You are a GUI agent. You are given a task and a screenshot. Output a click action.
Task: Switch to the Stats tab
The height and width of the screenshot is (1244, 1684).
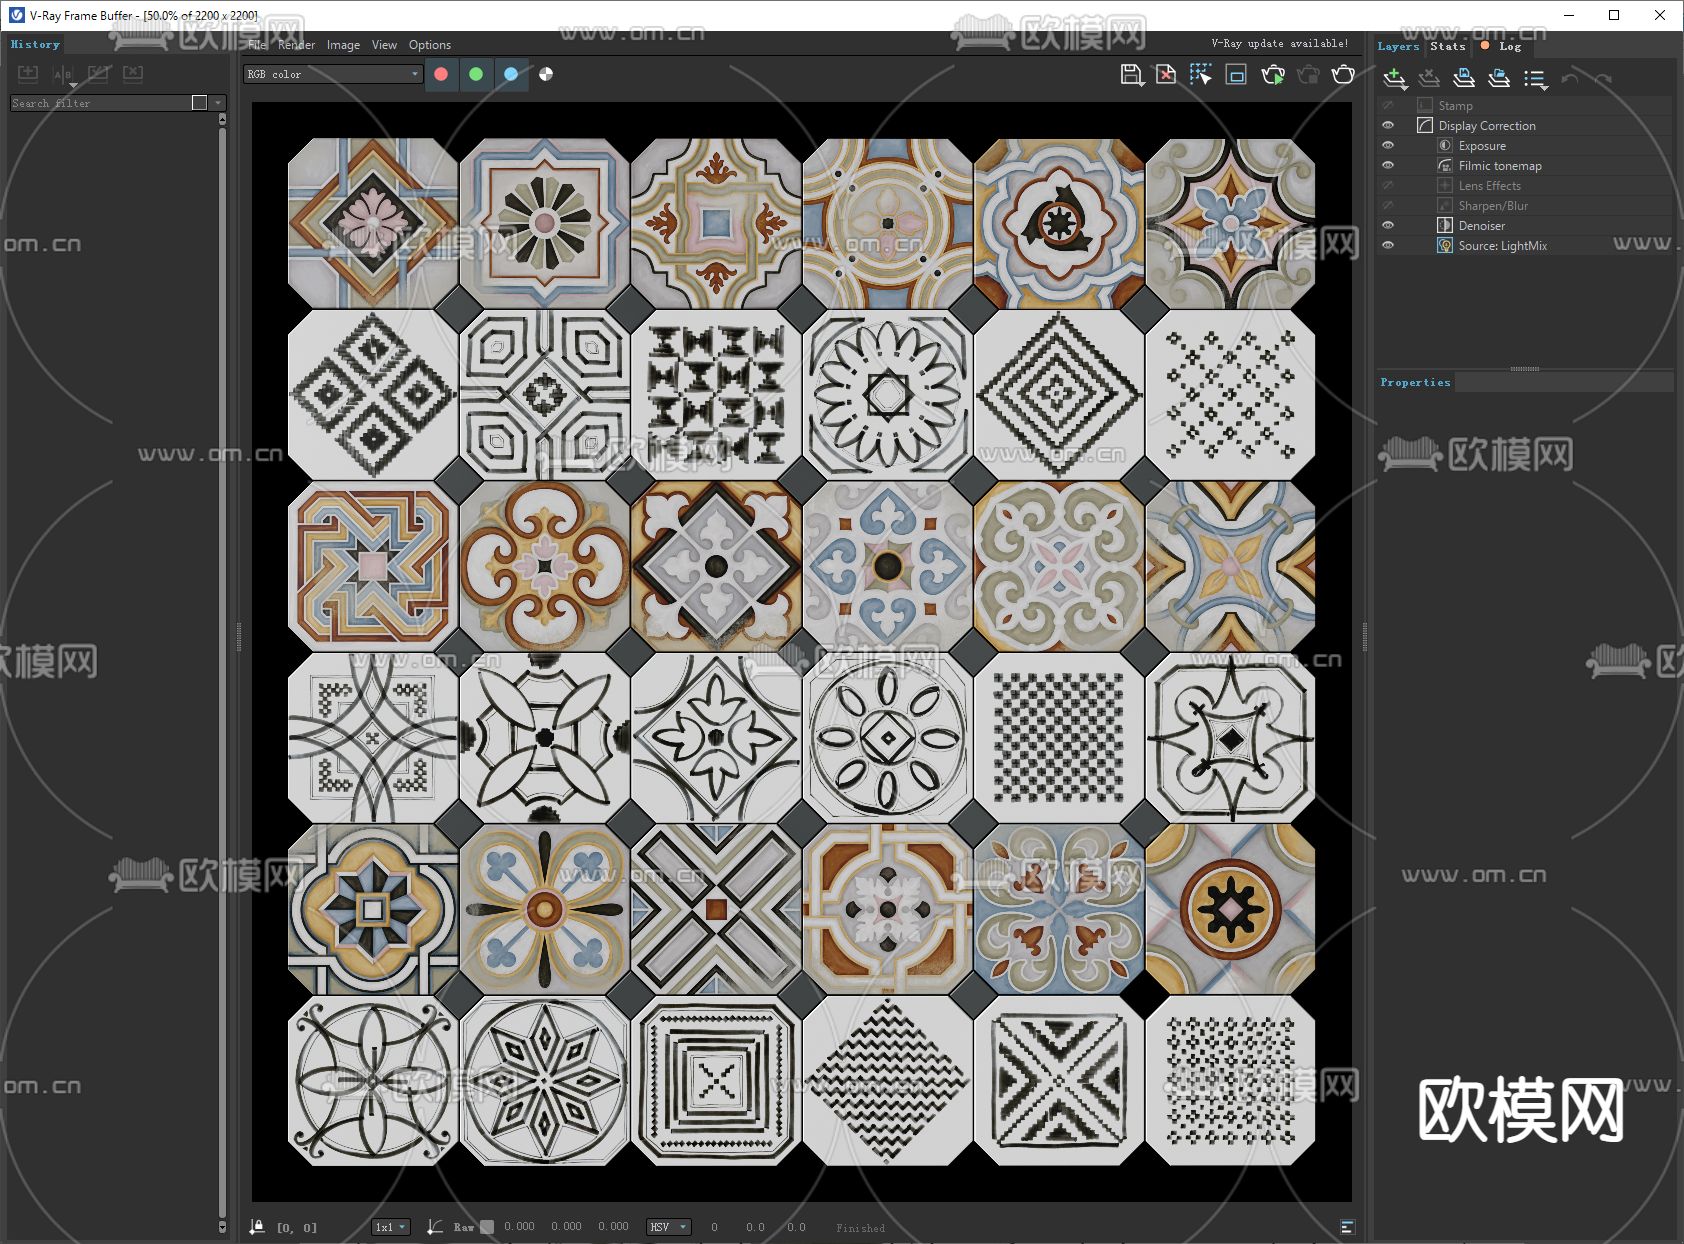(1447, 46)
